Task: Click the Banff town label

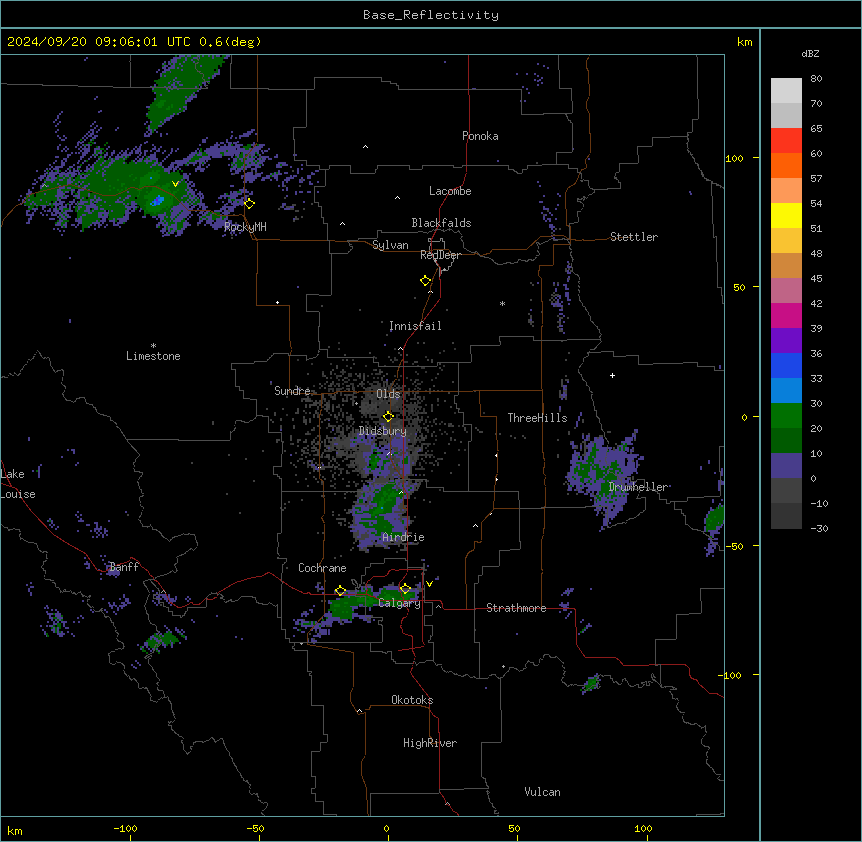Action: [124, 567]
